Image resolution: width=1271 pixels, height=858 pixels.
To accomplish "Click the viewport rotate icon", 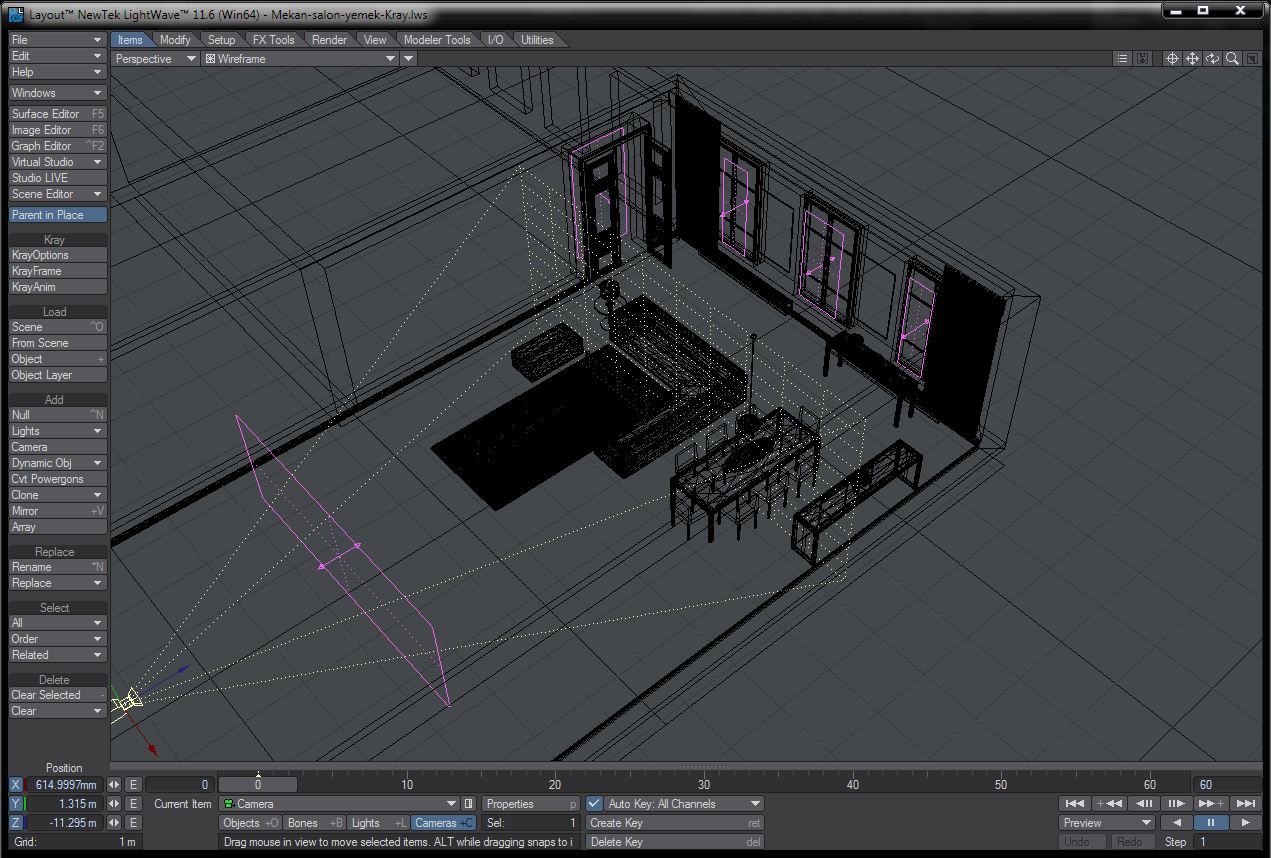I will coord(1212,59).
